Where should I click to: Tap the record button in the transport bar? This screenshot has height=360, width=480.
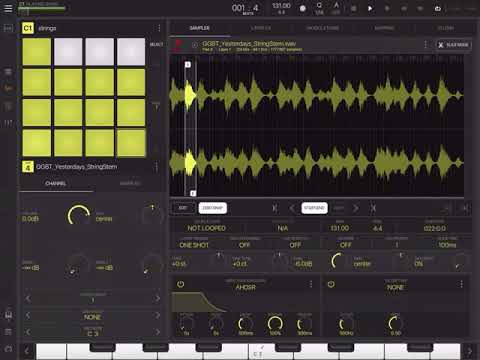tap(303, 8)
